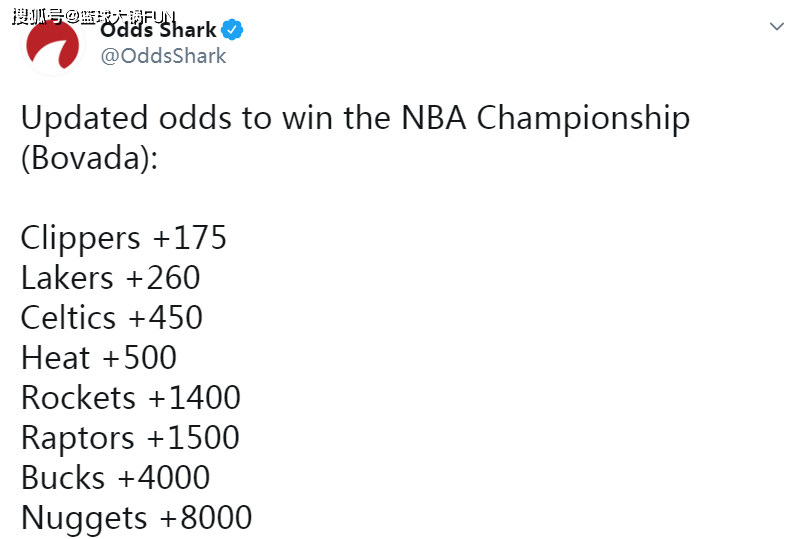Open the Odds Shark profile avatar

[x=52, y=44]
